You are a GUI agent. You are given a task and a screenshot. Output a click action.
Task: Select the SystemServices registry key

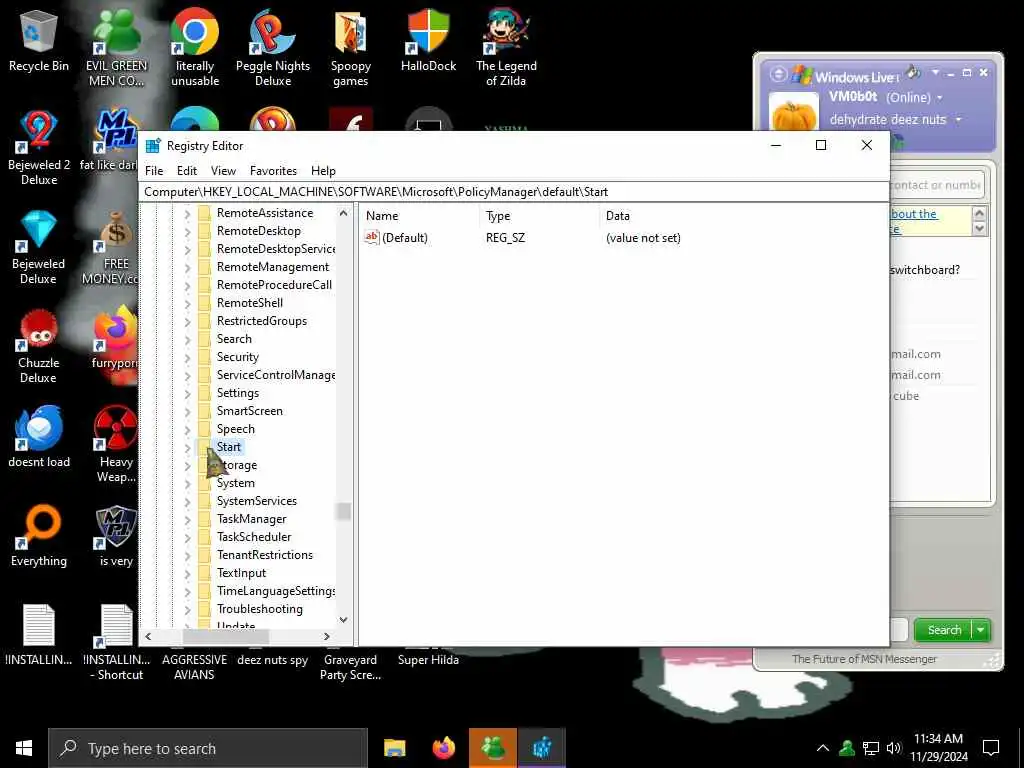257,501
